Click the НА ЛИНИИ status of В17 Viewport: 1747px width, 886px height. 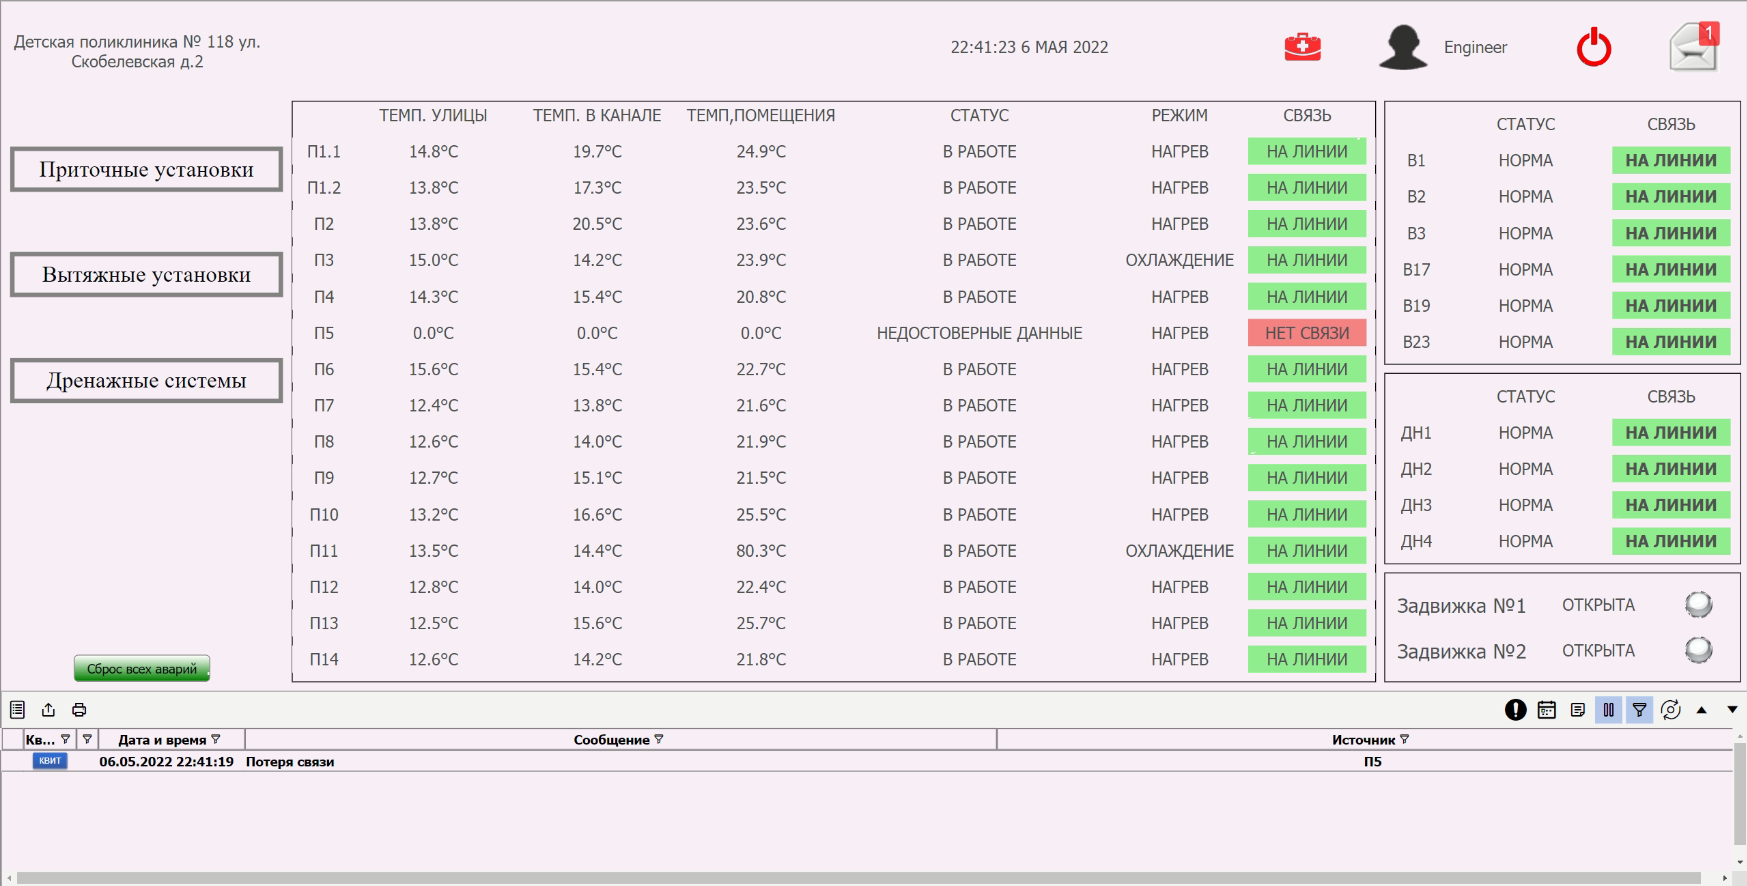pos(1671,269)
